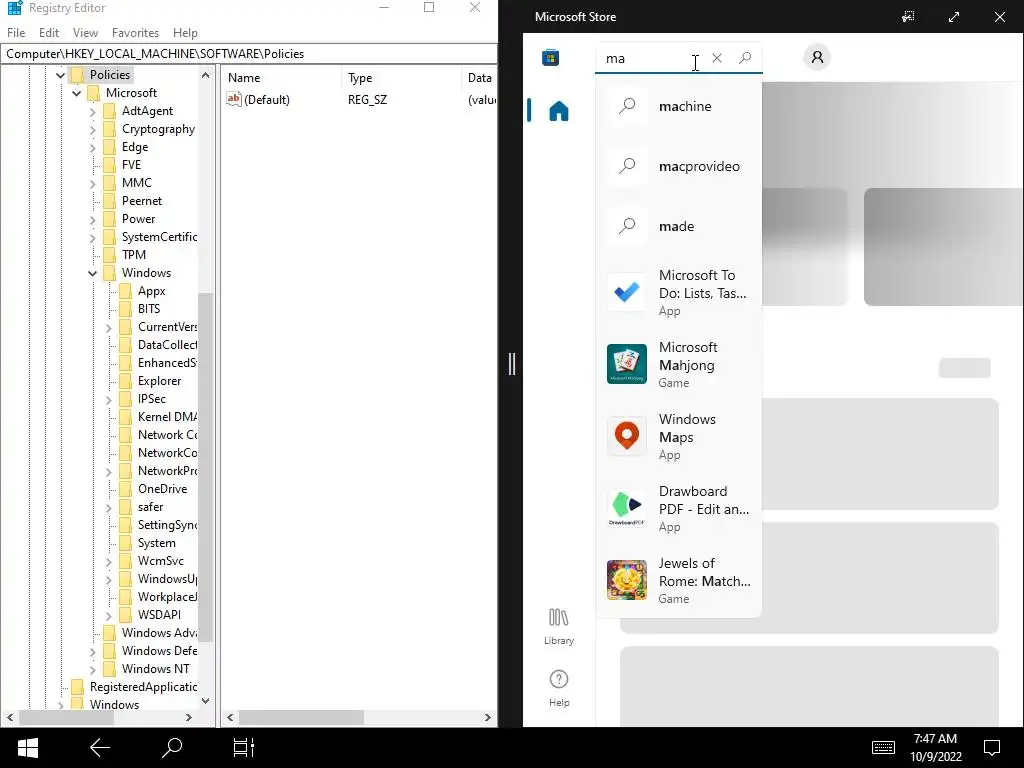
Task: Click the Type column header
Action: pos(400,78)
